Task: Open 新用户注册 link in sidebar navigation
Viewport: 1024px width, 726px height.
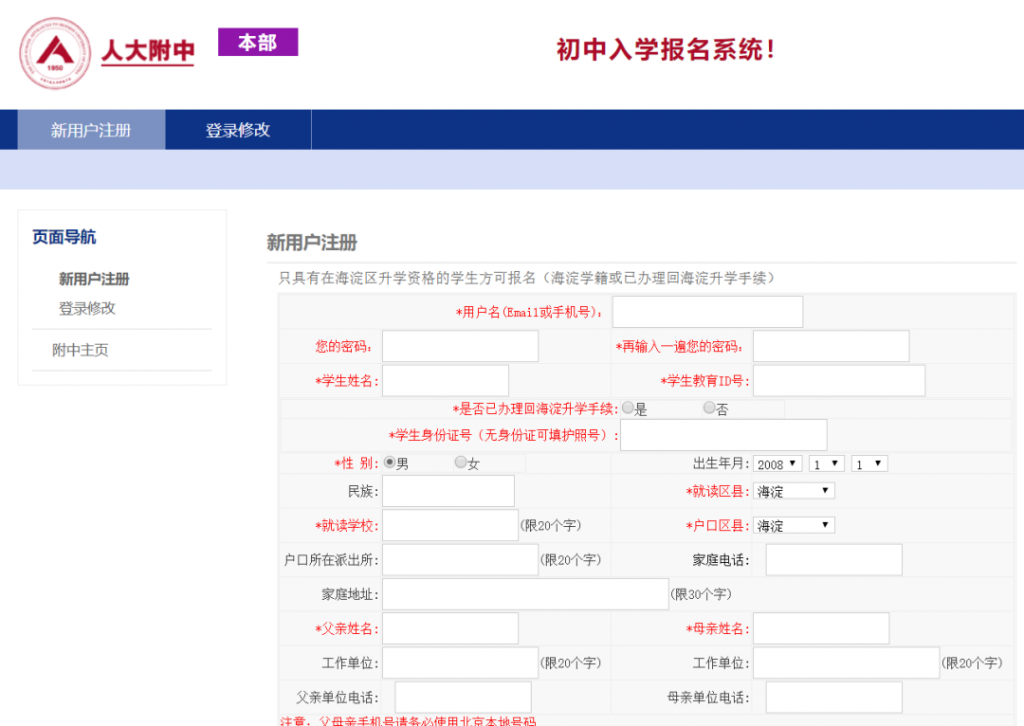Action: pos(94,279)
